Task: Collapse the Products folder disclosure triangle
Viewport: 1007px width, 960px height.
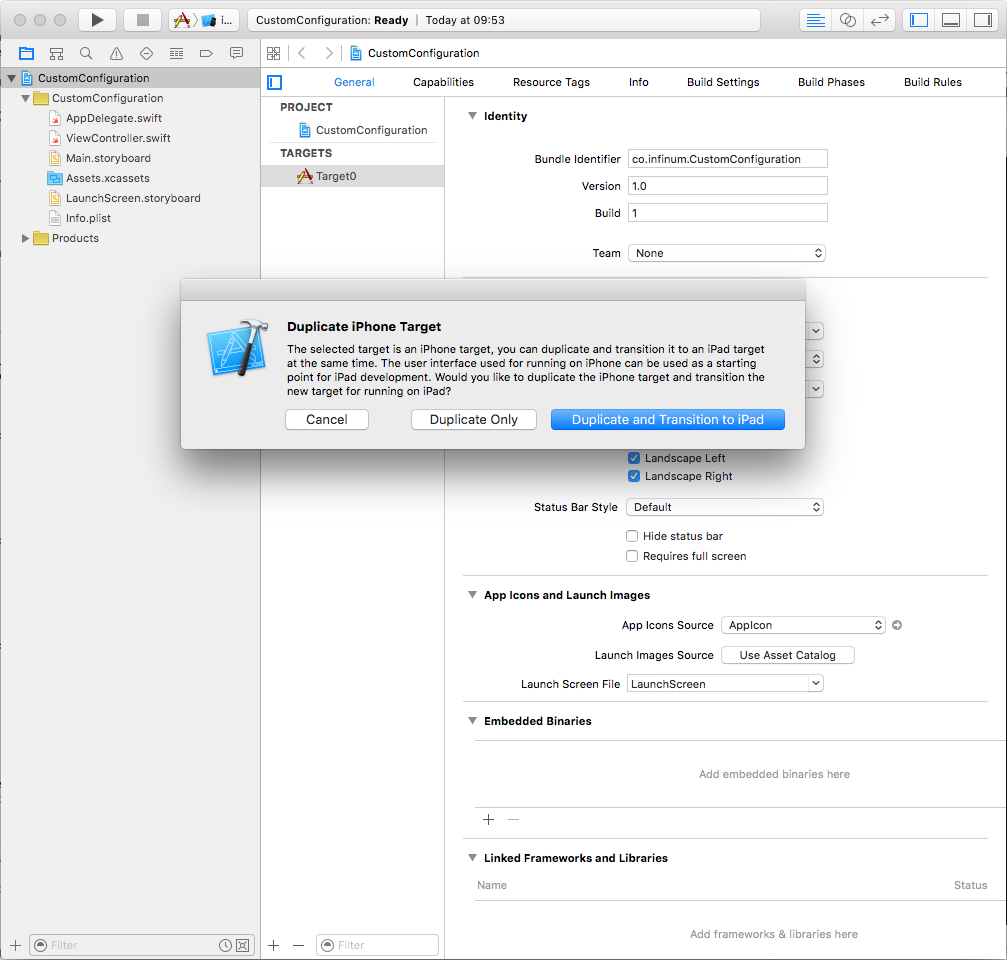Action: click(x=26, y=238)
